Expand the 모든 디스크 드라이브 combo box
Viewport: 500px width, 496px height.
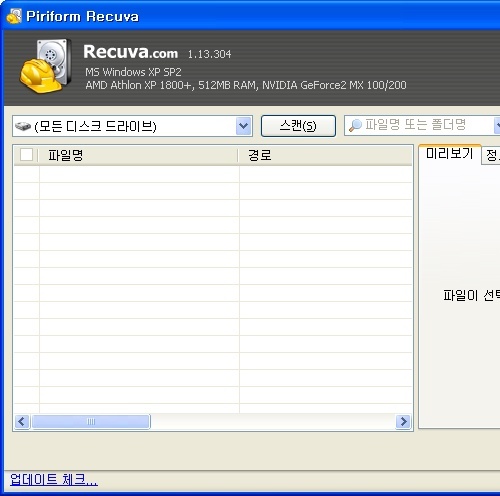pos(132,126)
